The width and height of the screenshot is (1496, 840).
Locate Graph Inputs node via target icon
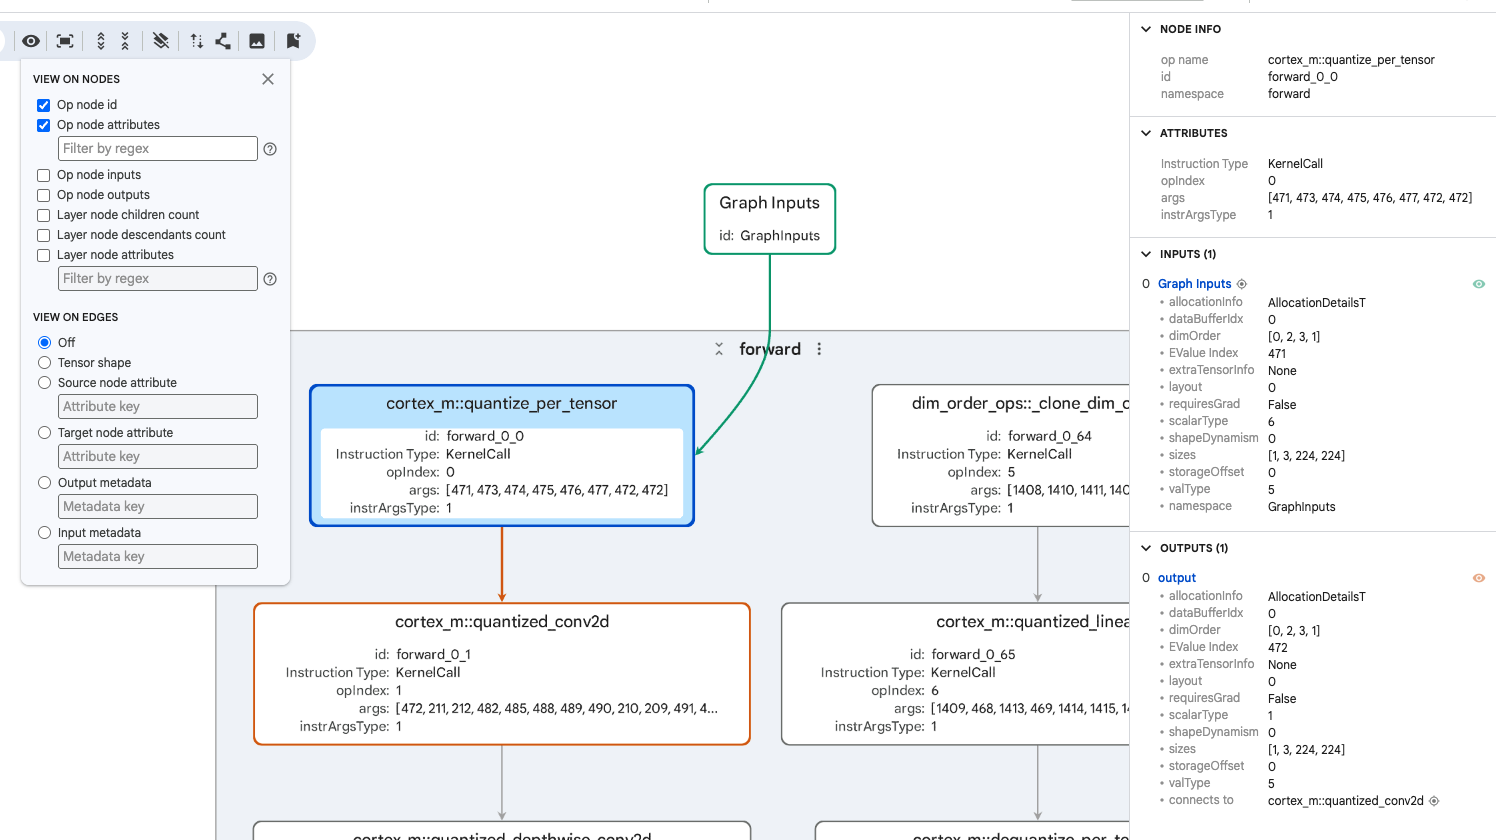1242,284
